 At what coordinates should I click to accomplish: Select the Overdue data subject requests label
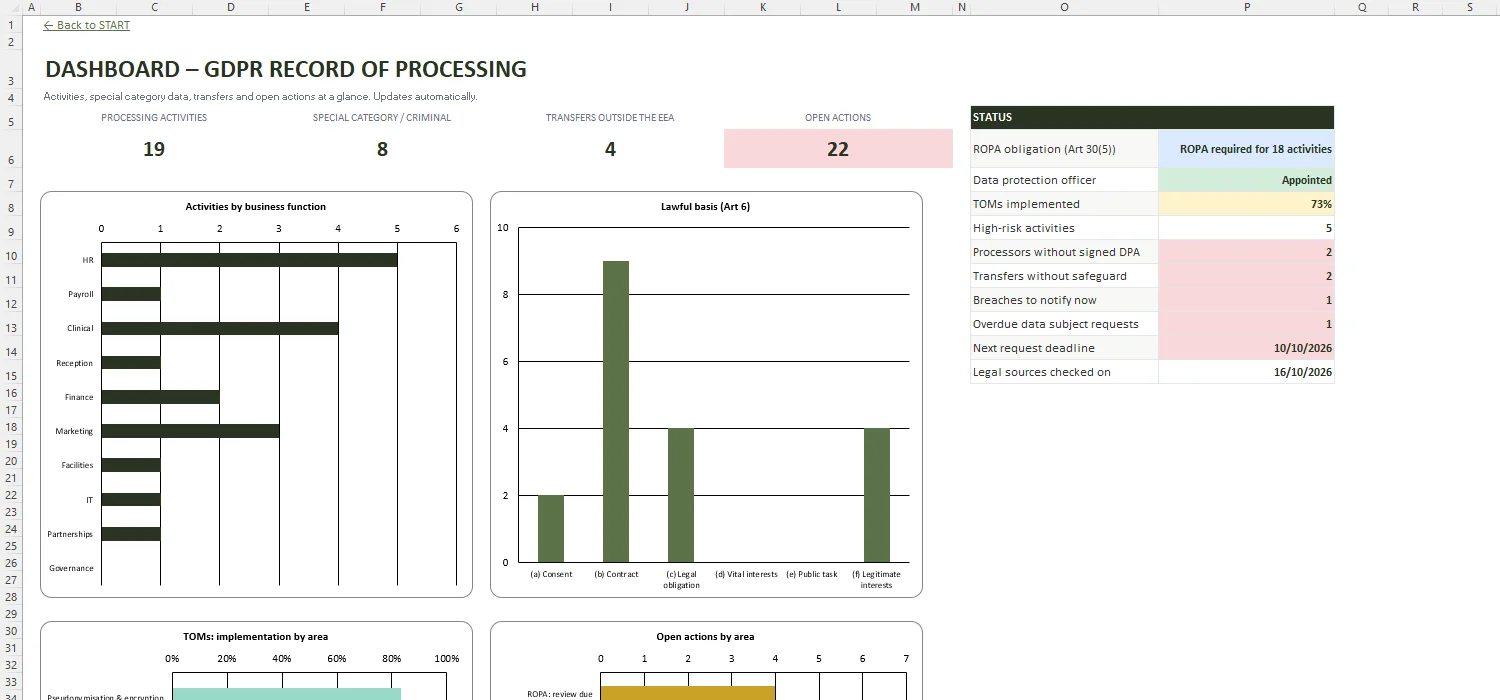tap(1055, 324)
